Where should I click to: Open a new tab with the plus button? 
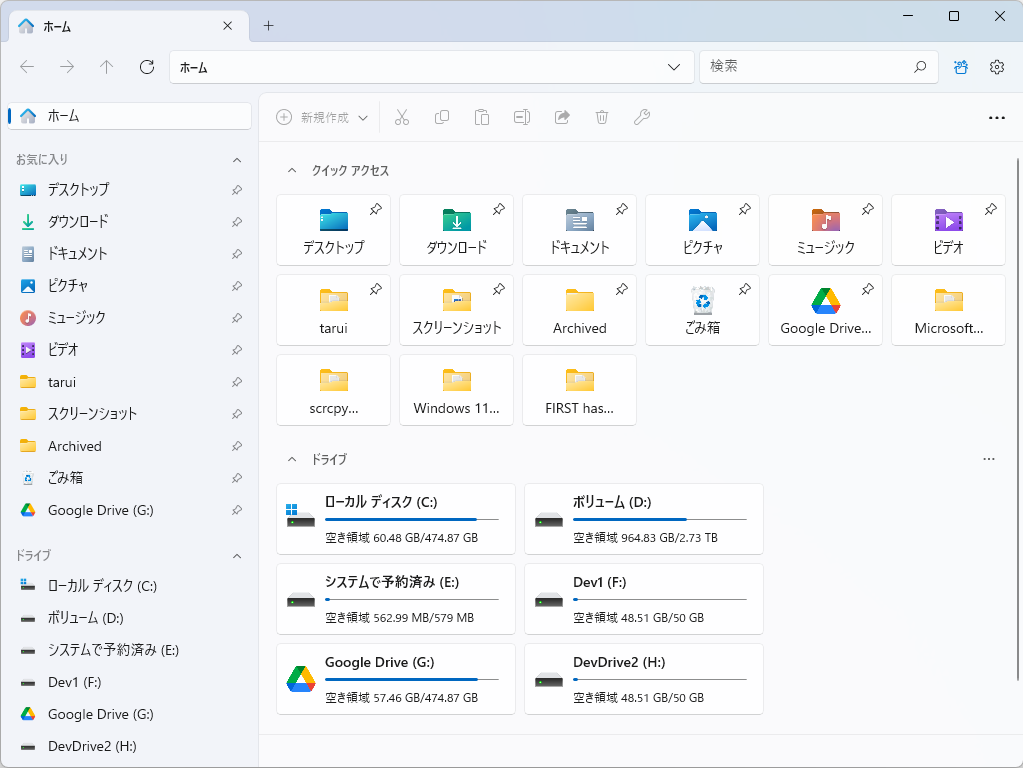[x=266, y=26]
